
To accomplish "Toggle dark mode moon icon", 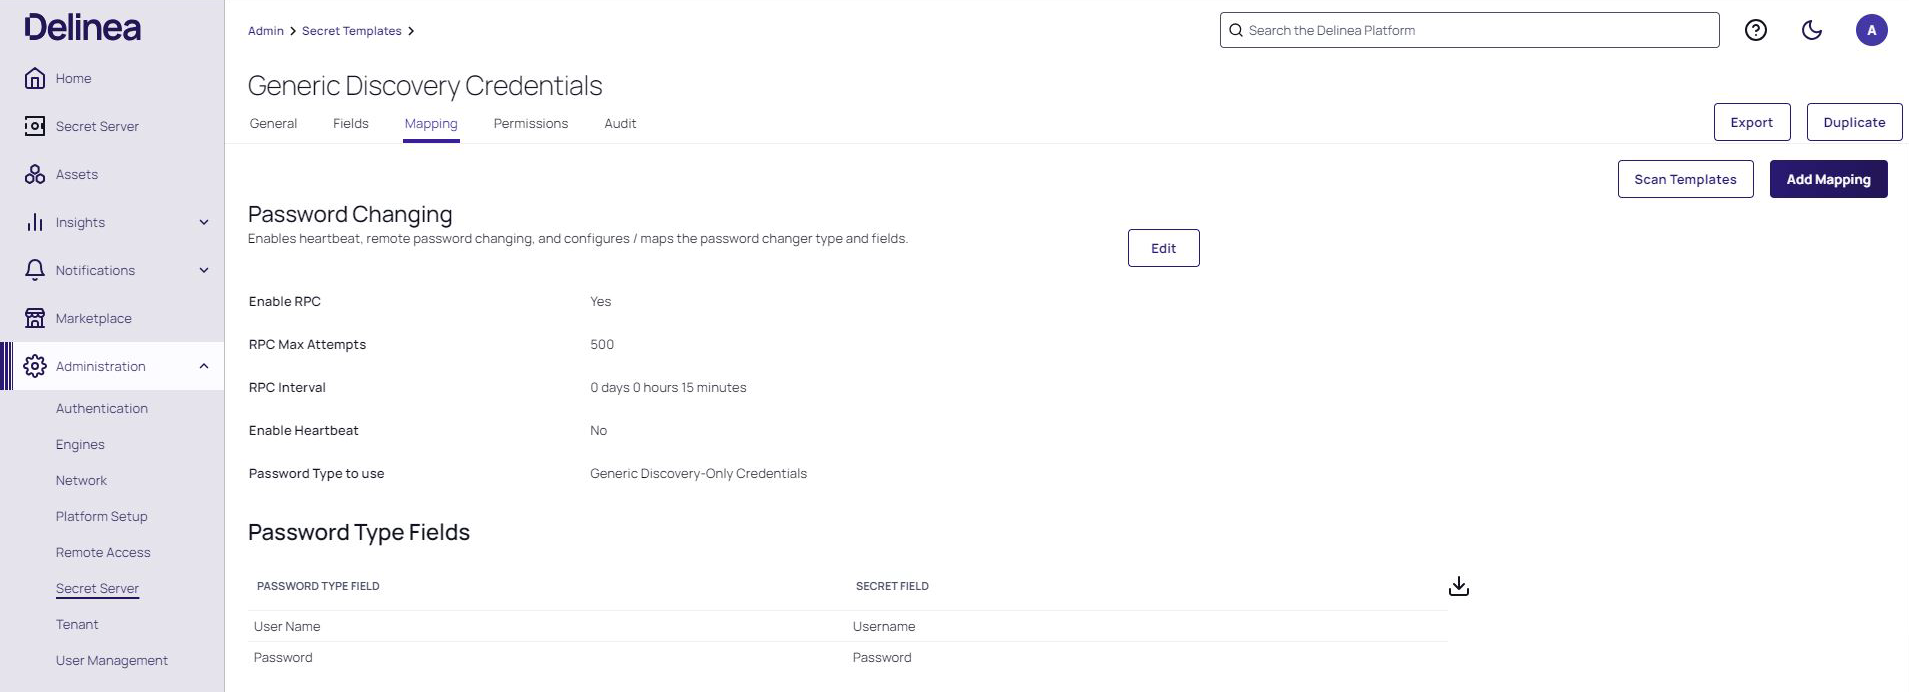I will pos(1811,30).
